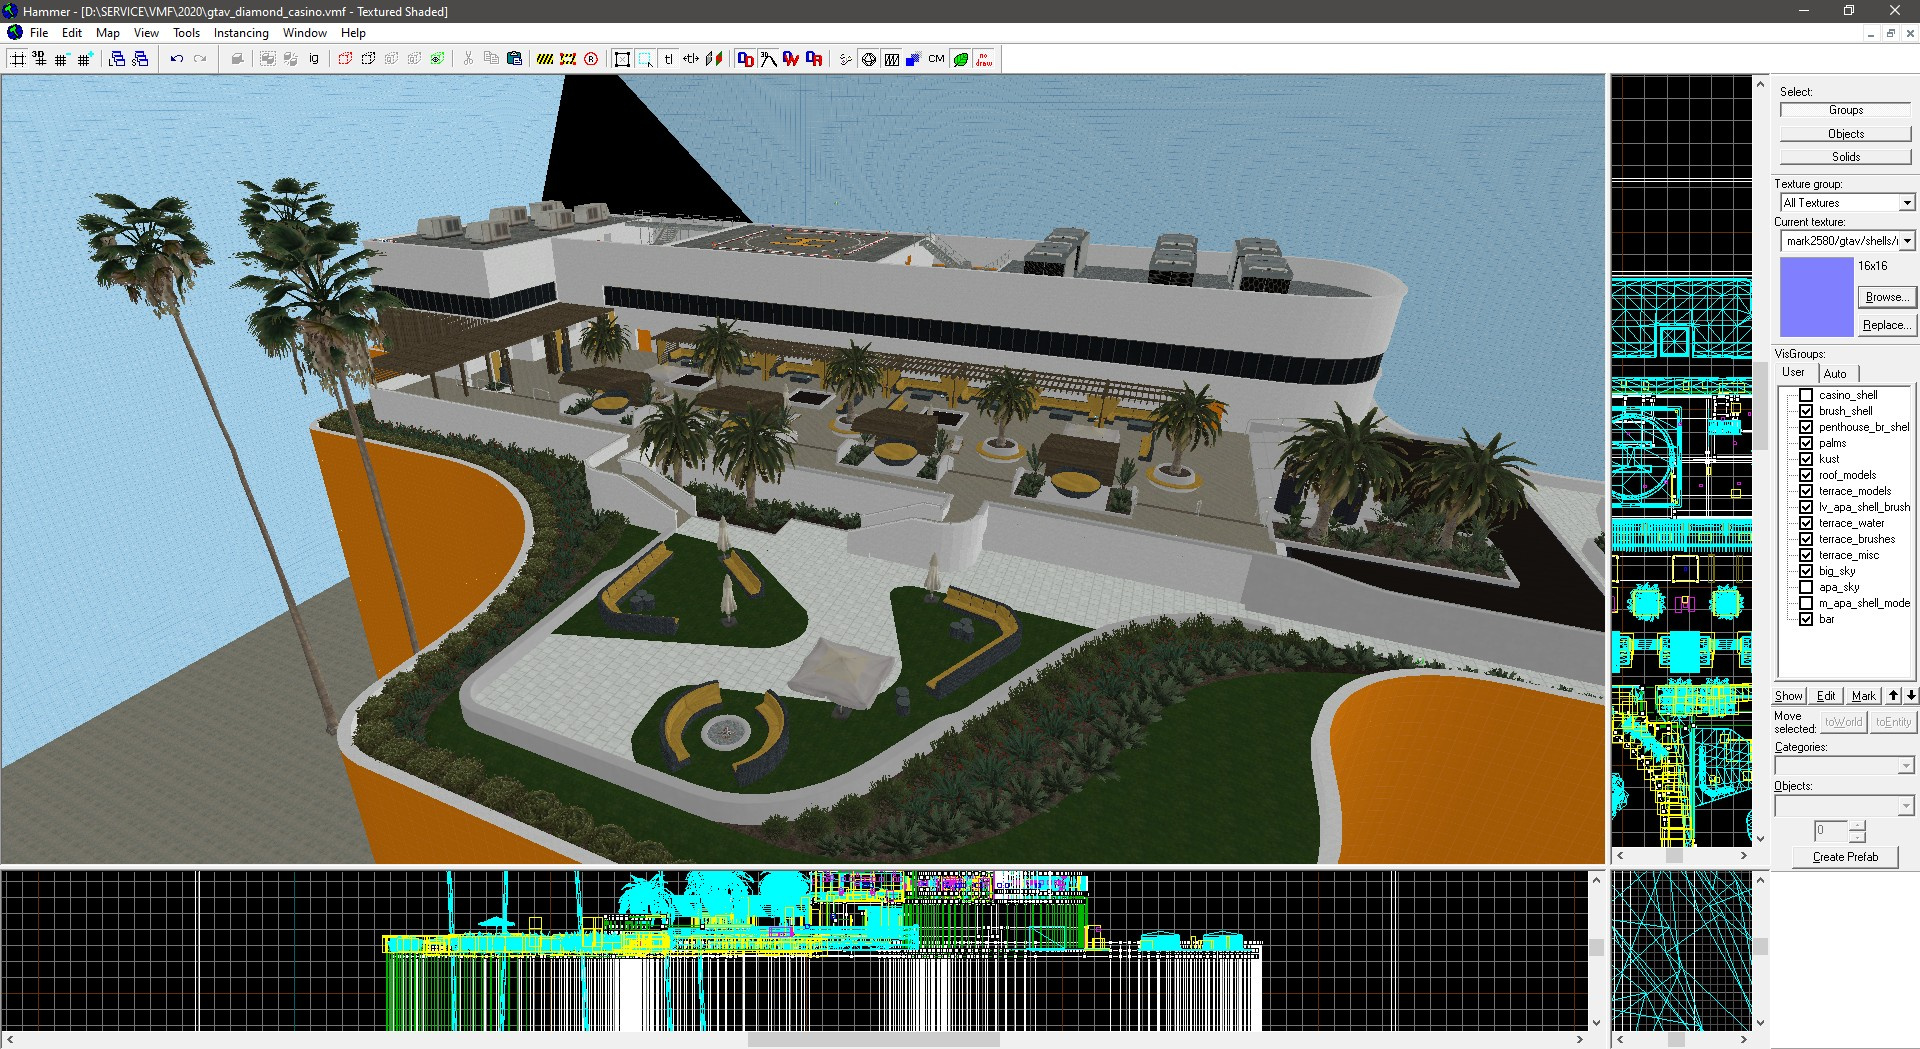The height and width of the screenshot is (1049, 1920).
Task: Click the Show visgroup button
Action: [x=1789, y=696]
